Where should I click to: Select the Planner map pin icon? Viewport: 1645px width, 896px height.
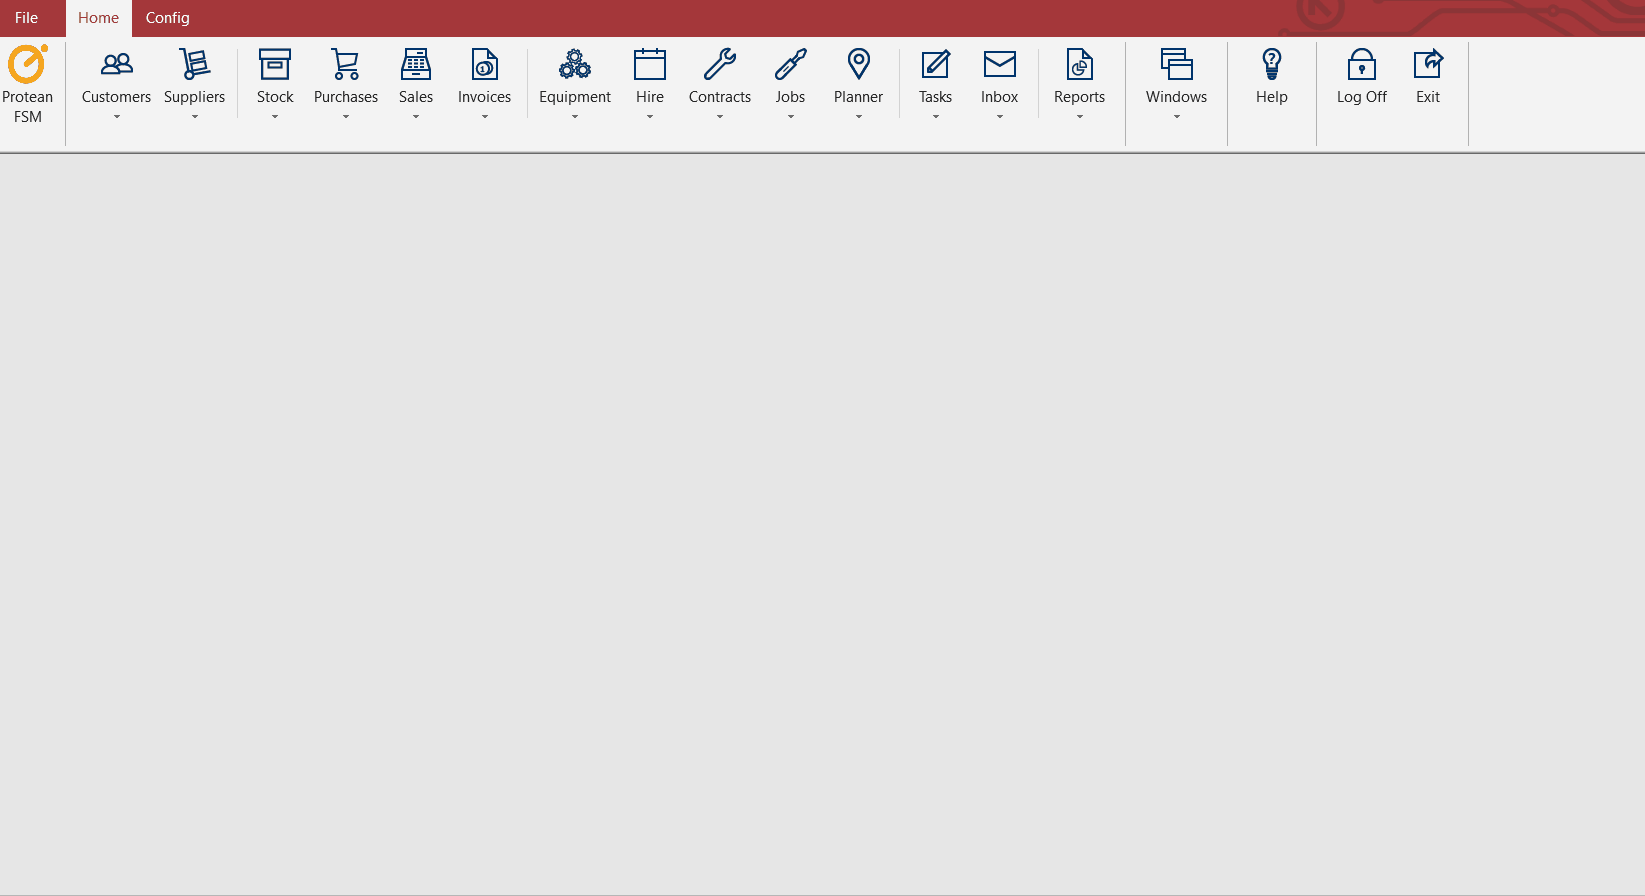pyautogui.click(x=859, y=64)
